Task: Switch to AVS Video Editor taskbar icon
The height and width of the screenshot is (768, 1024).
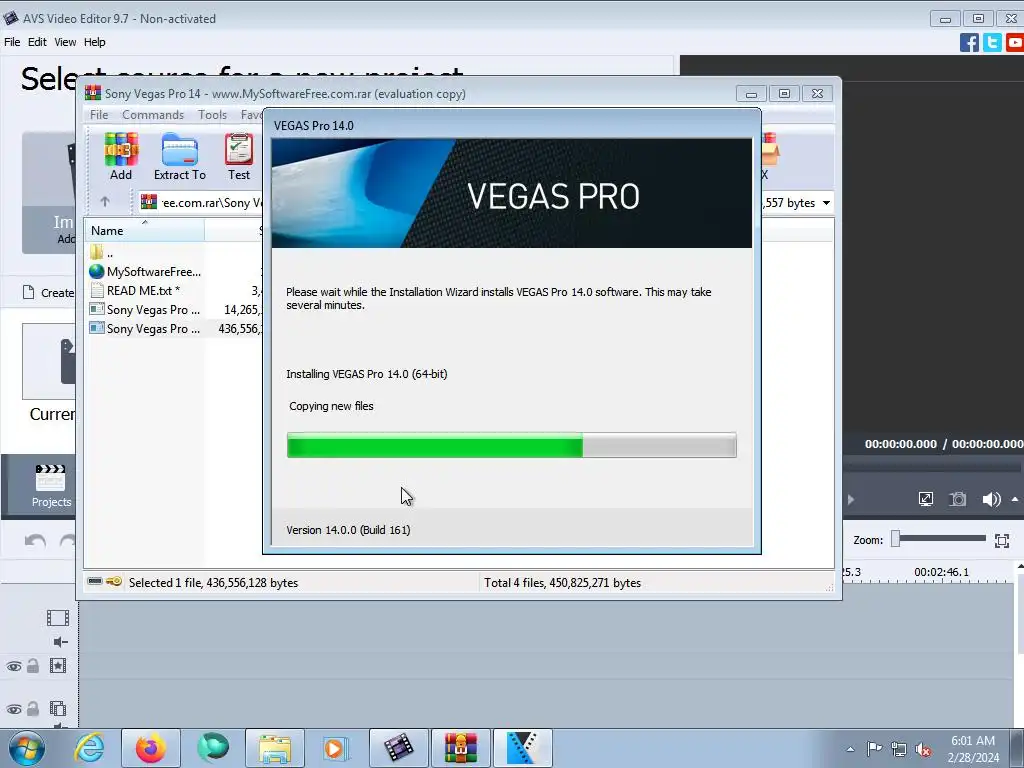Action: click(399, 748)
